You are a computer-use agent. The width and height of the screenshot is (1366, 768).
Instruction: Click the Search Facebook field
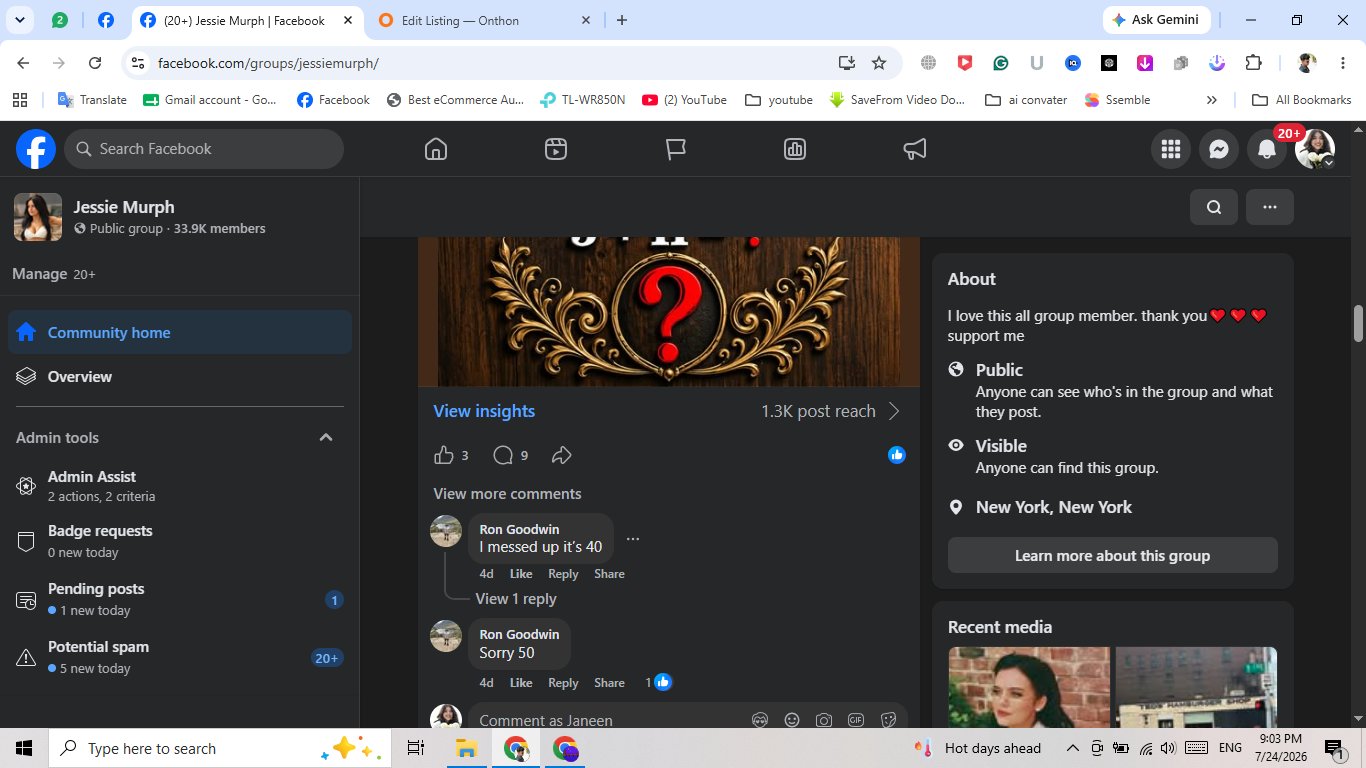[x=204, y=149]
